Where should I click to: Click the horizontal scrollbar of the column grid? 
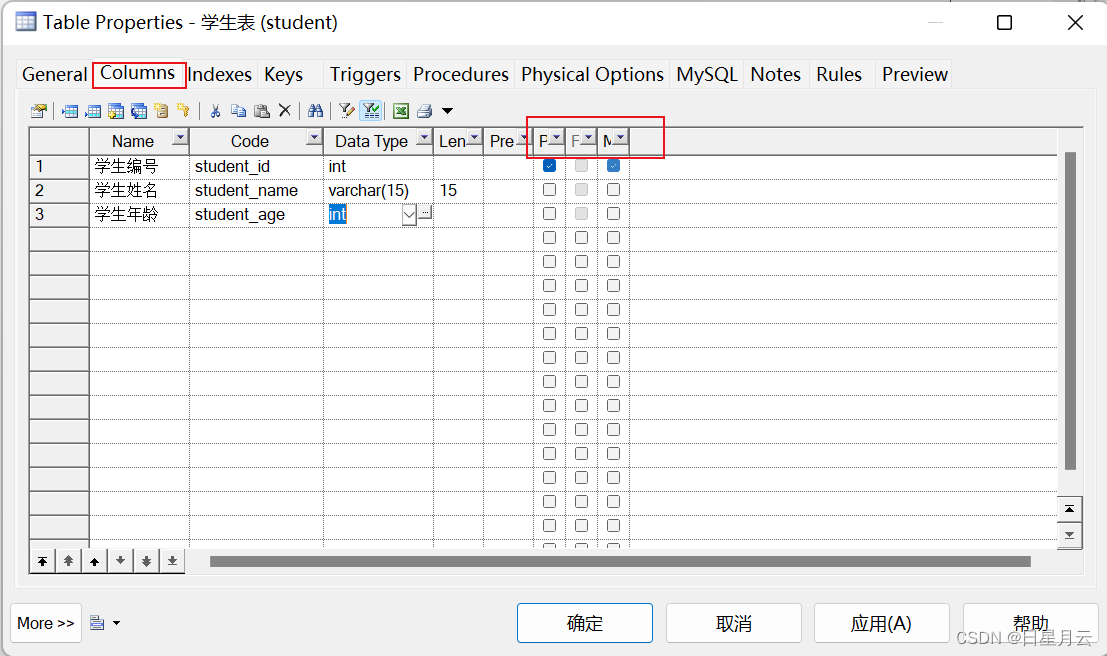click(x=620, y=561)
